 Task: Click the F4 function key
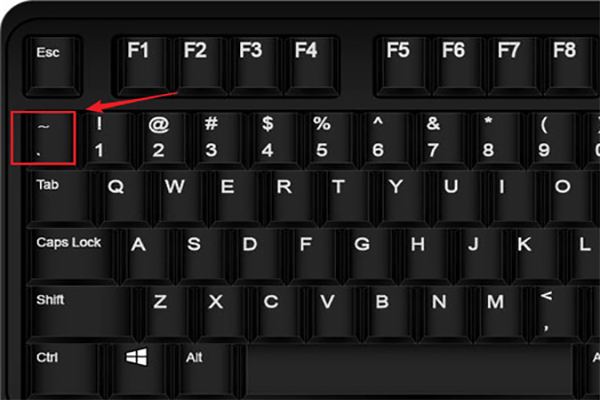[x=310, y=65]
